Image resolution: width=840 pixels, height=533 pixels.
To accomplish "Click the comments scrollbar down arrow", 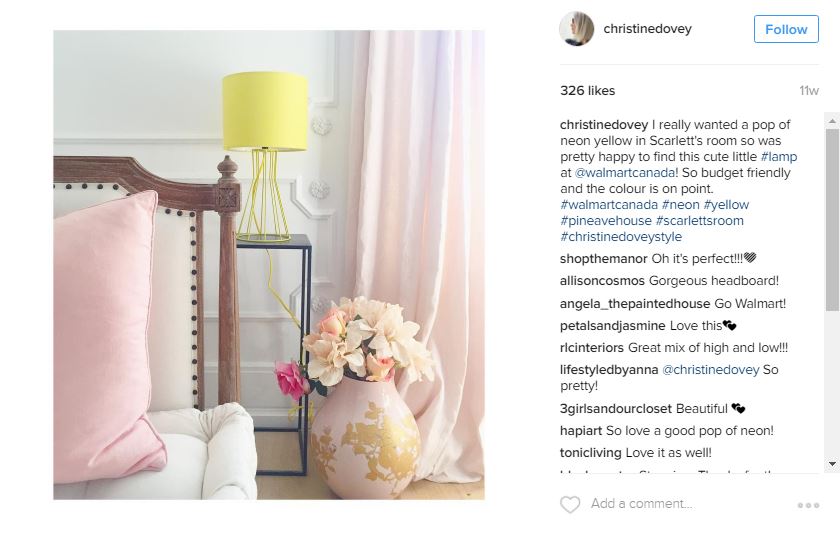I will [832, 464].
